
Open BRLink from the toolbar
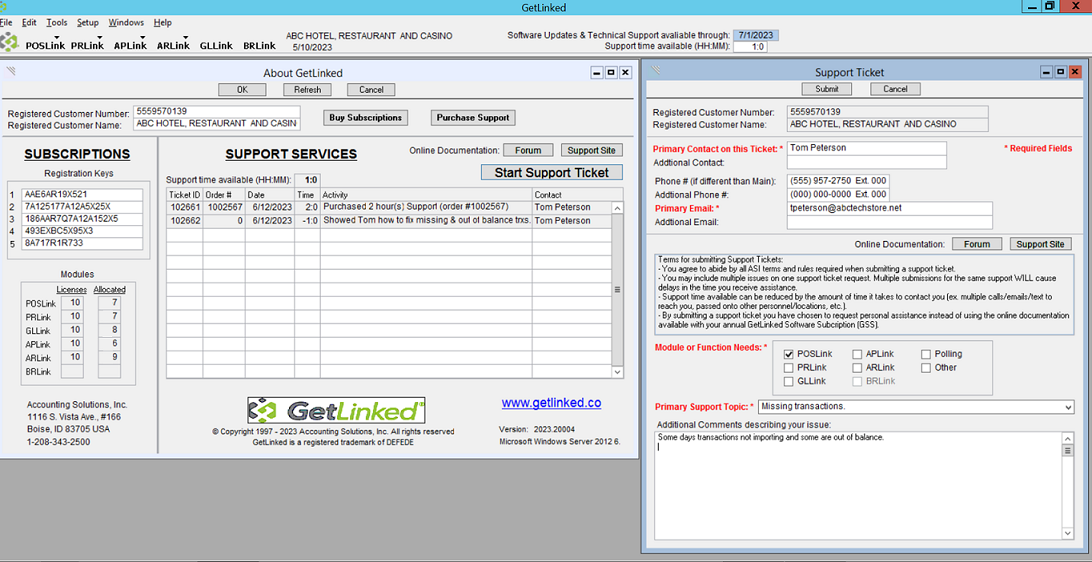click(259, 45)
